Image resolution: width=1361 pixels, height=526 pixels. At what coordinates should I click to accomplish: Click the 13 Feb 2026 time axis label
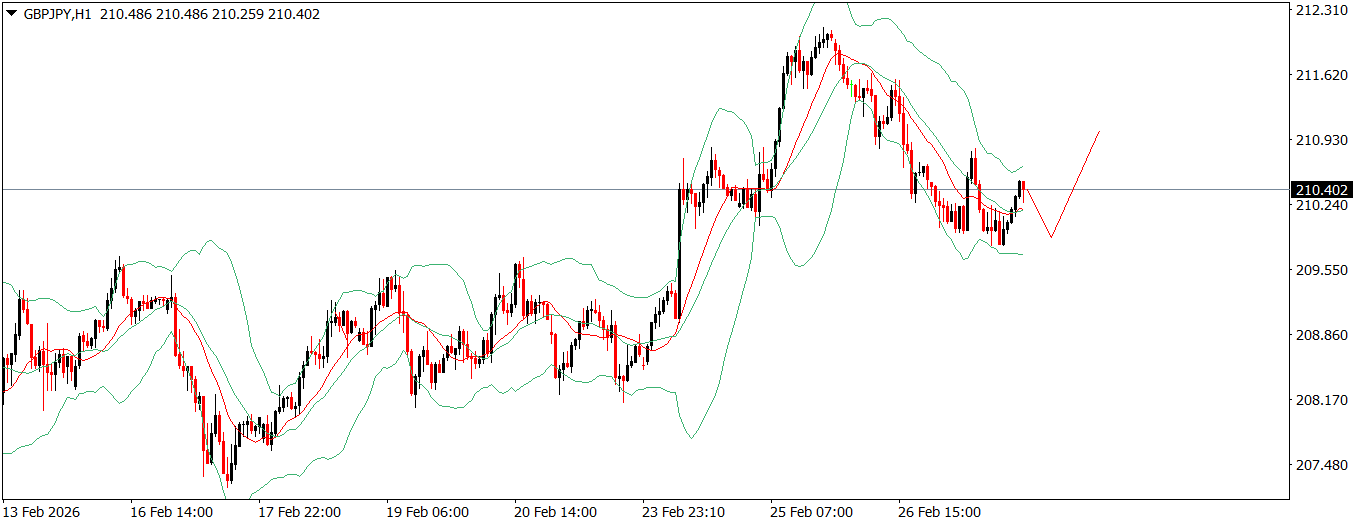pyautogui.click(x=43, y=512)
